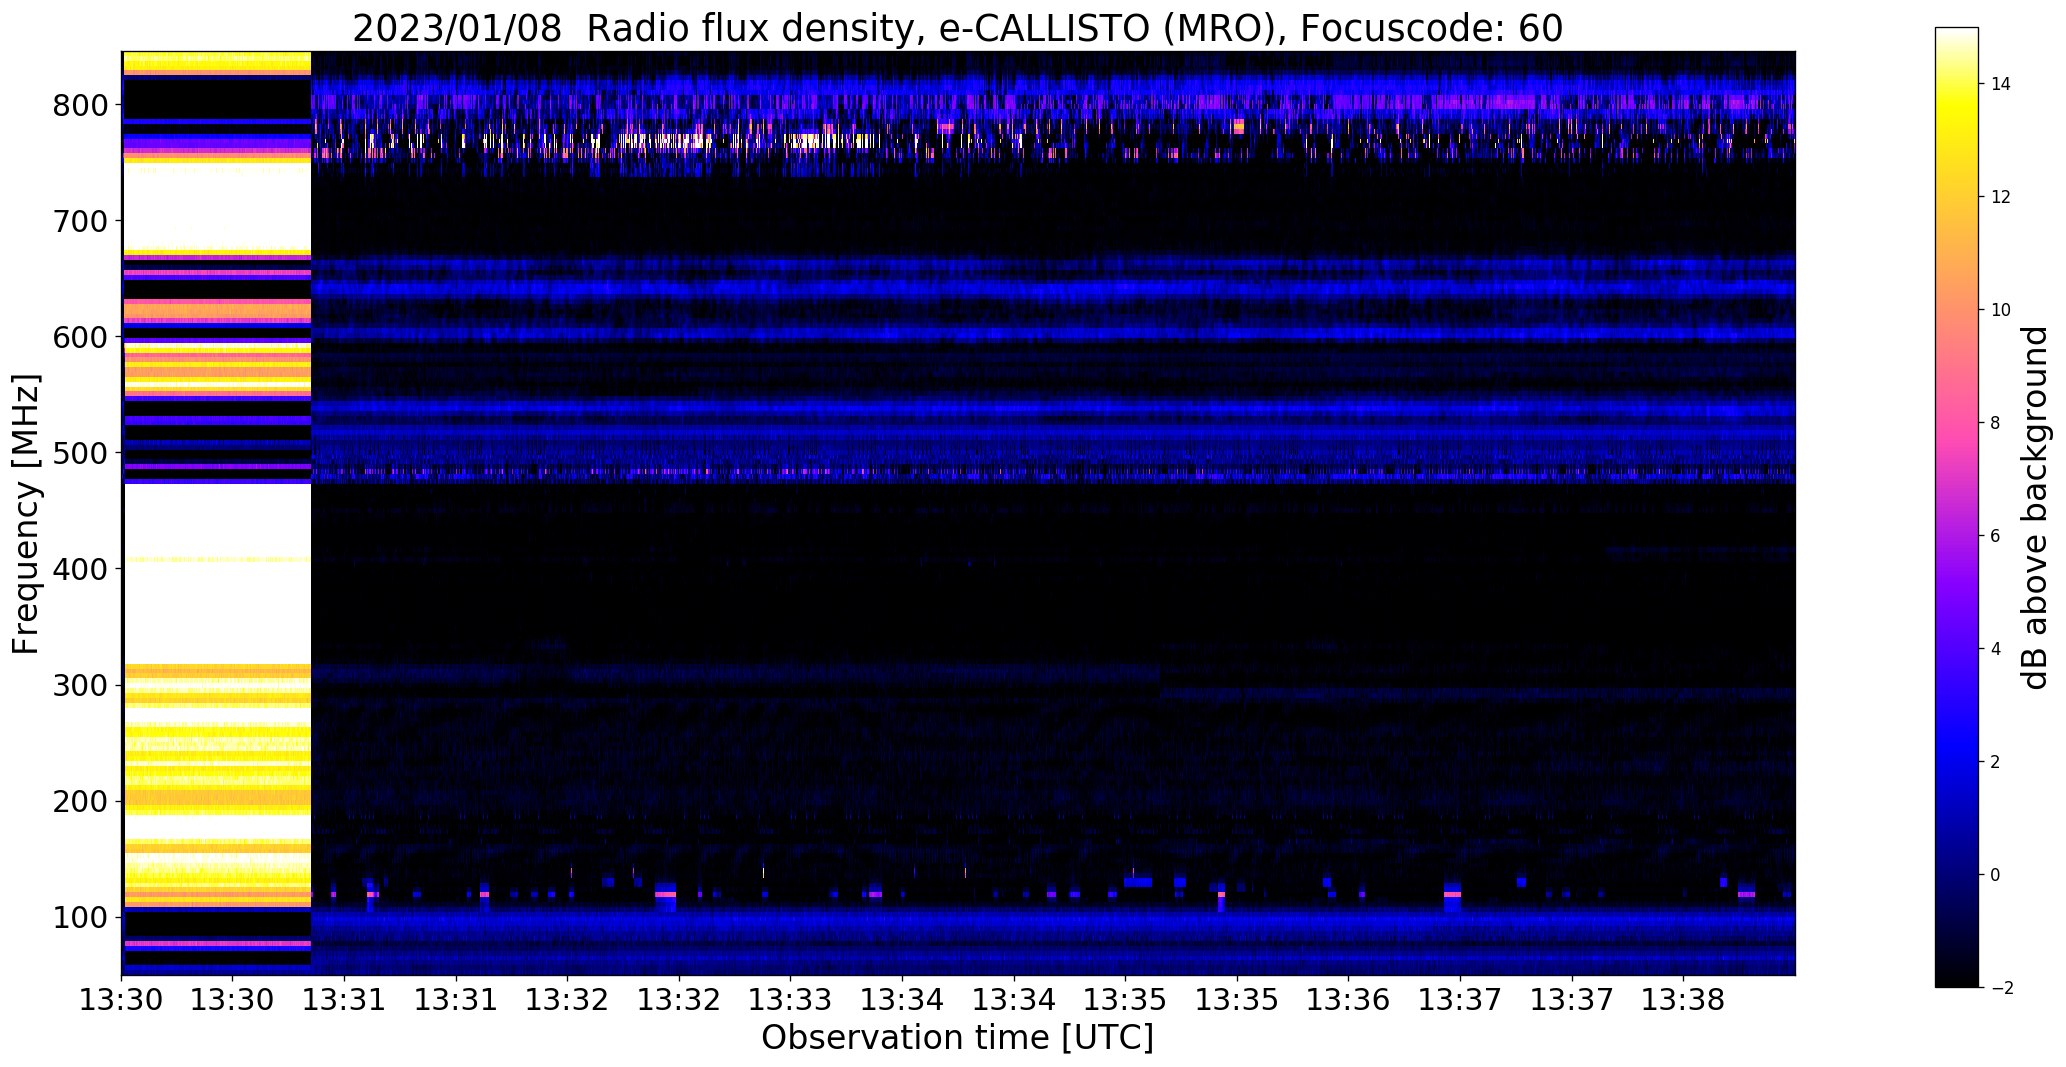Select the 'Frequency [MHz]' y-axis label
The height and width of the screenshot is (1067, 2066).
(27, 514)
